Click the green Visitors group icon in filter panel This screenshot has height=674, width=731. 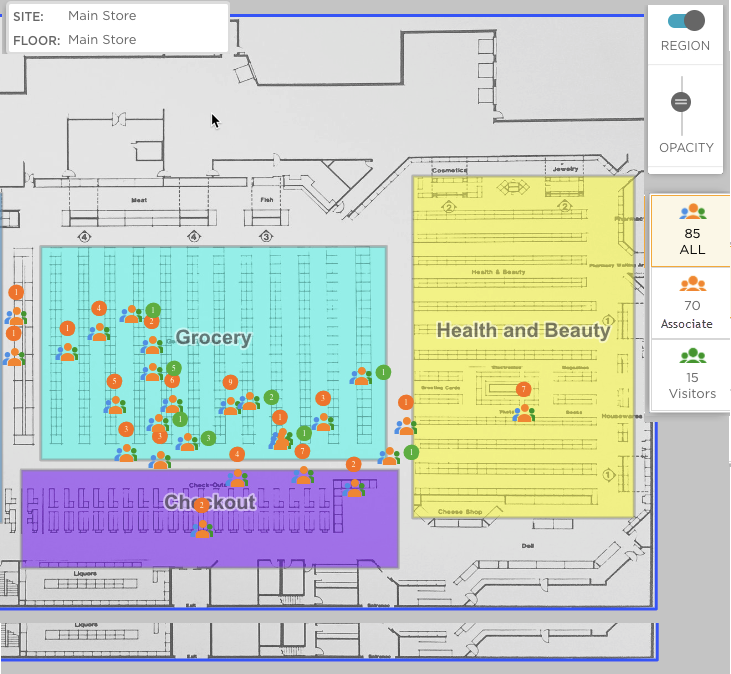[692, 355]
